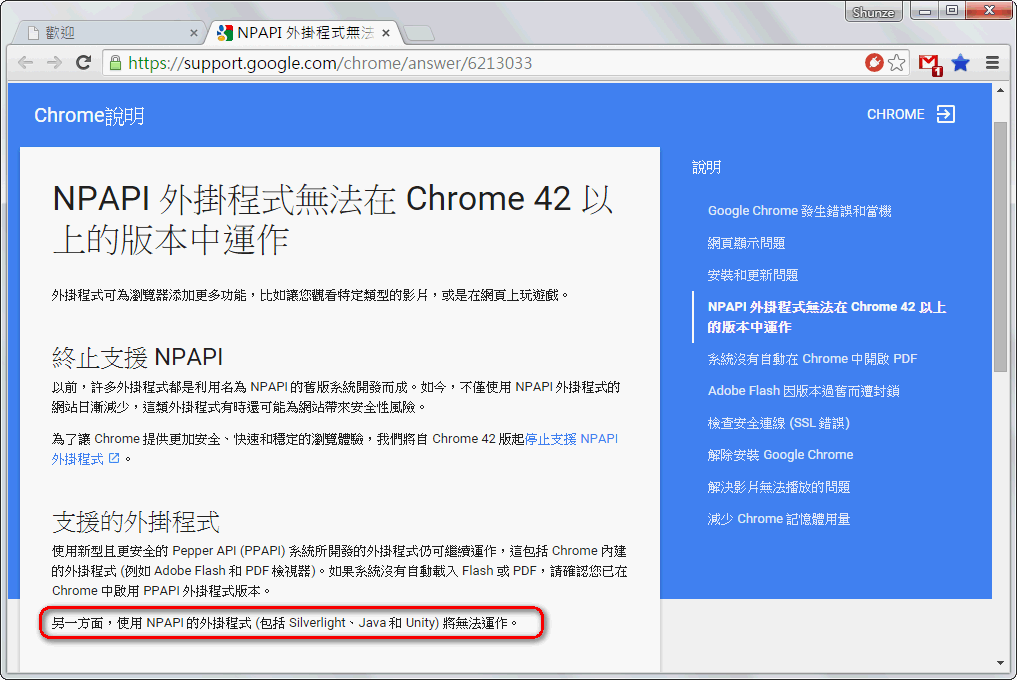The image size is (1017, 680).
Task: Bookmark this page with the star outline
Action: 896,63
